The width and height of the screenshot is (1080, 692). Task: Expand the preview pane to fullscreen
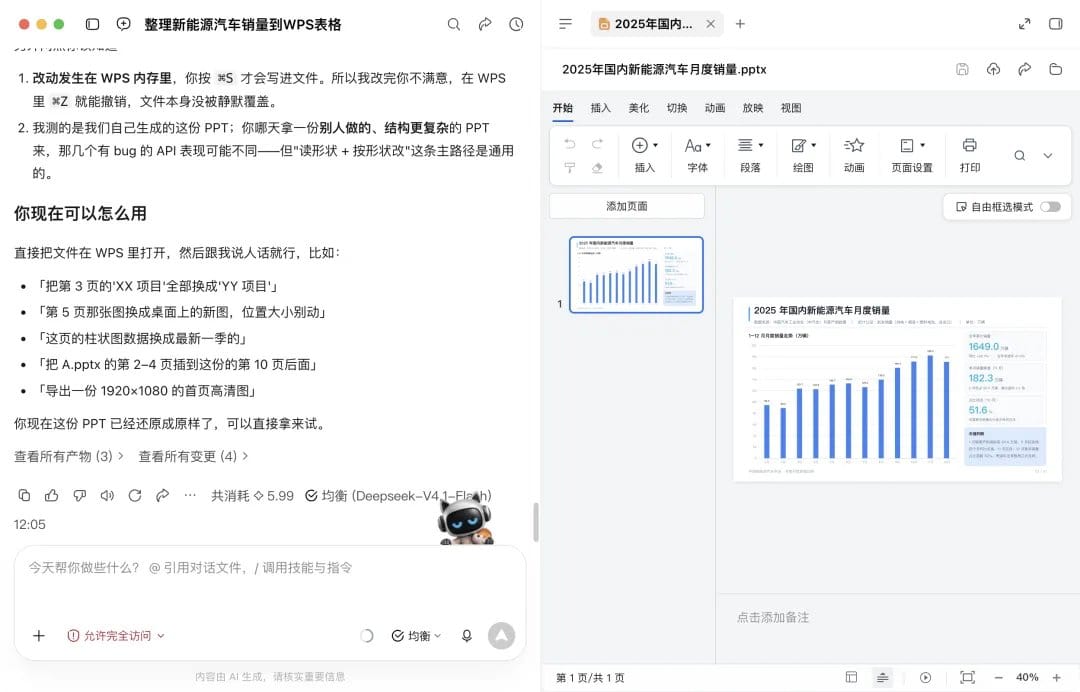coord(1024,24)
